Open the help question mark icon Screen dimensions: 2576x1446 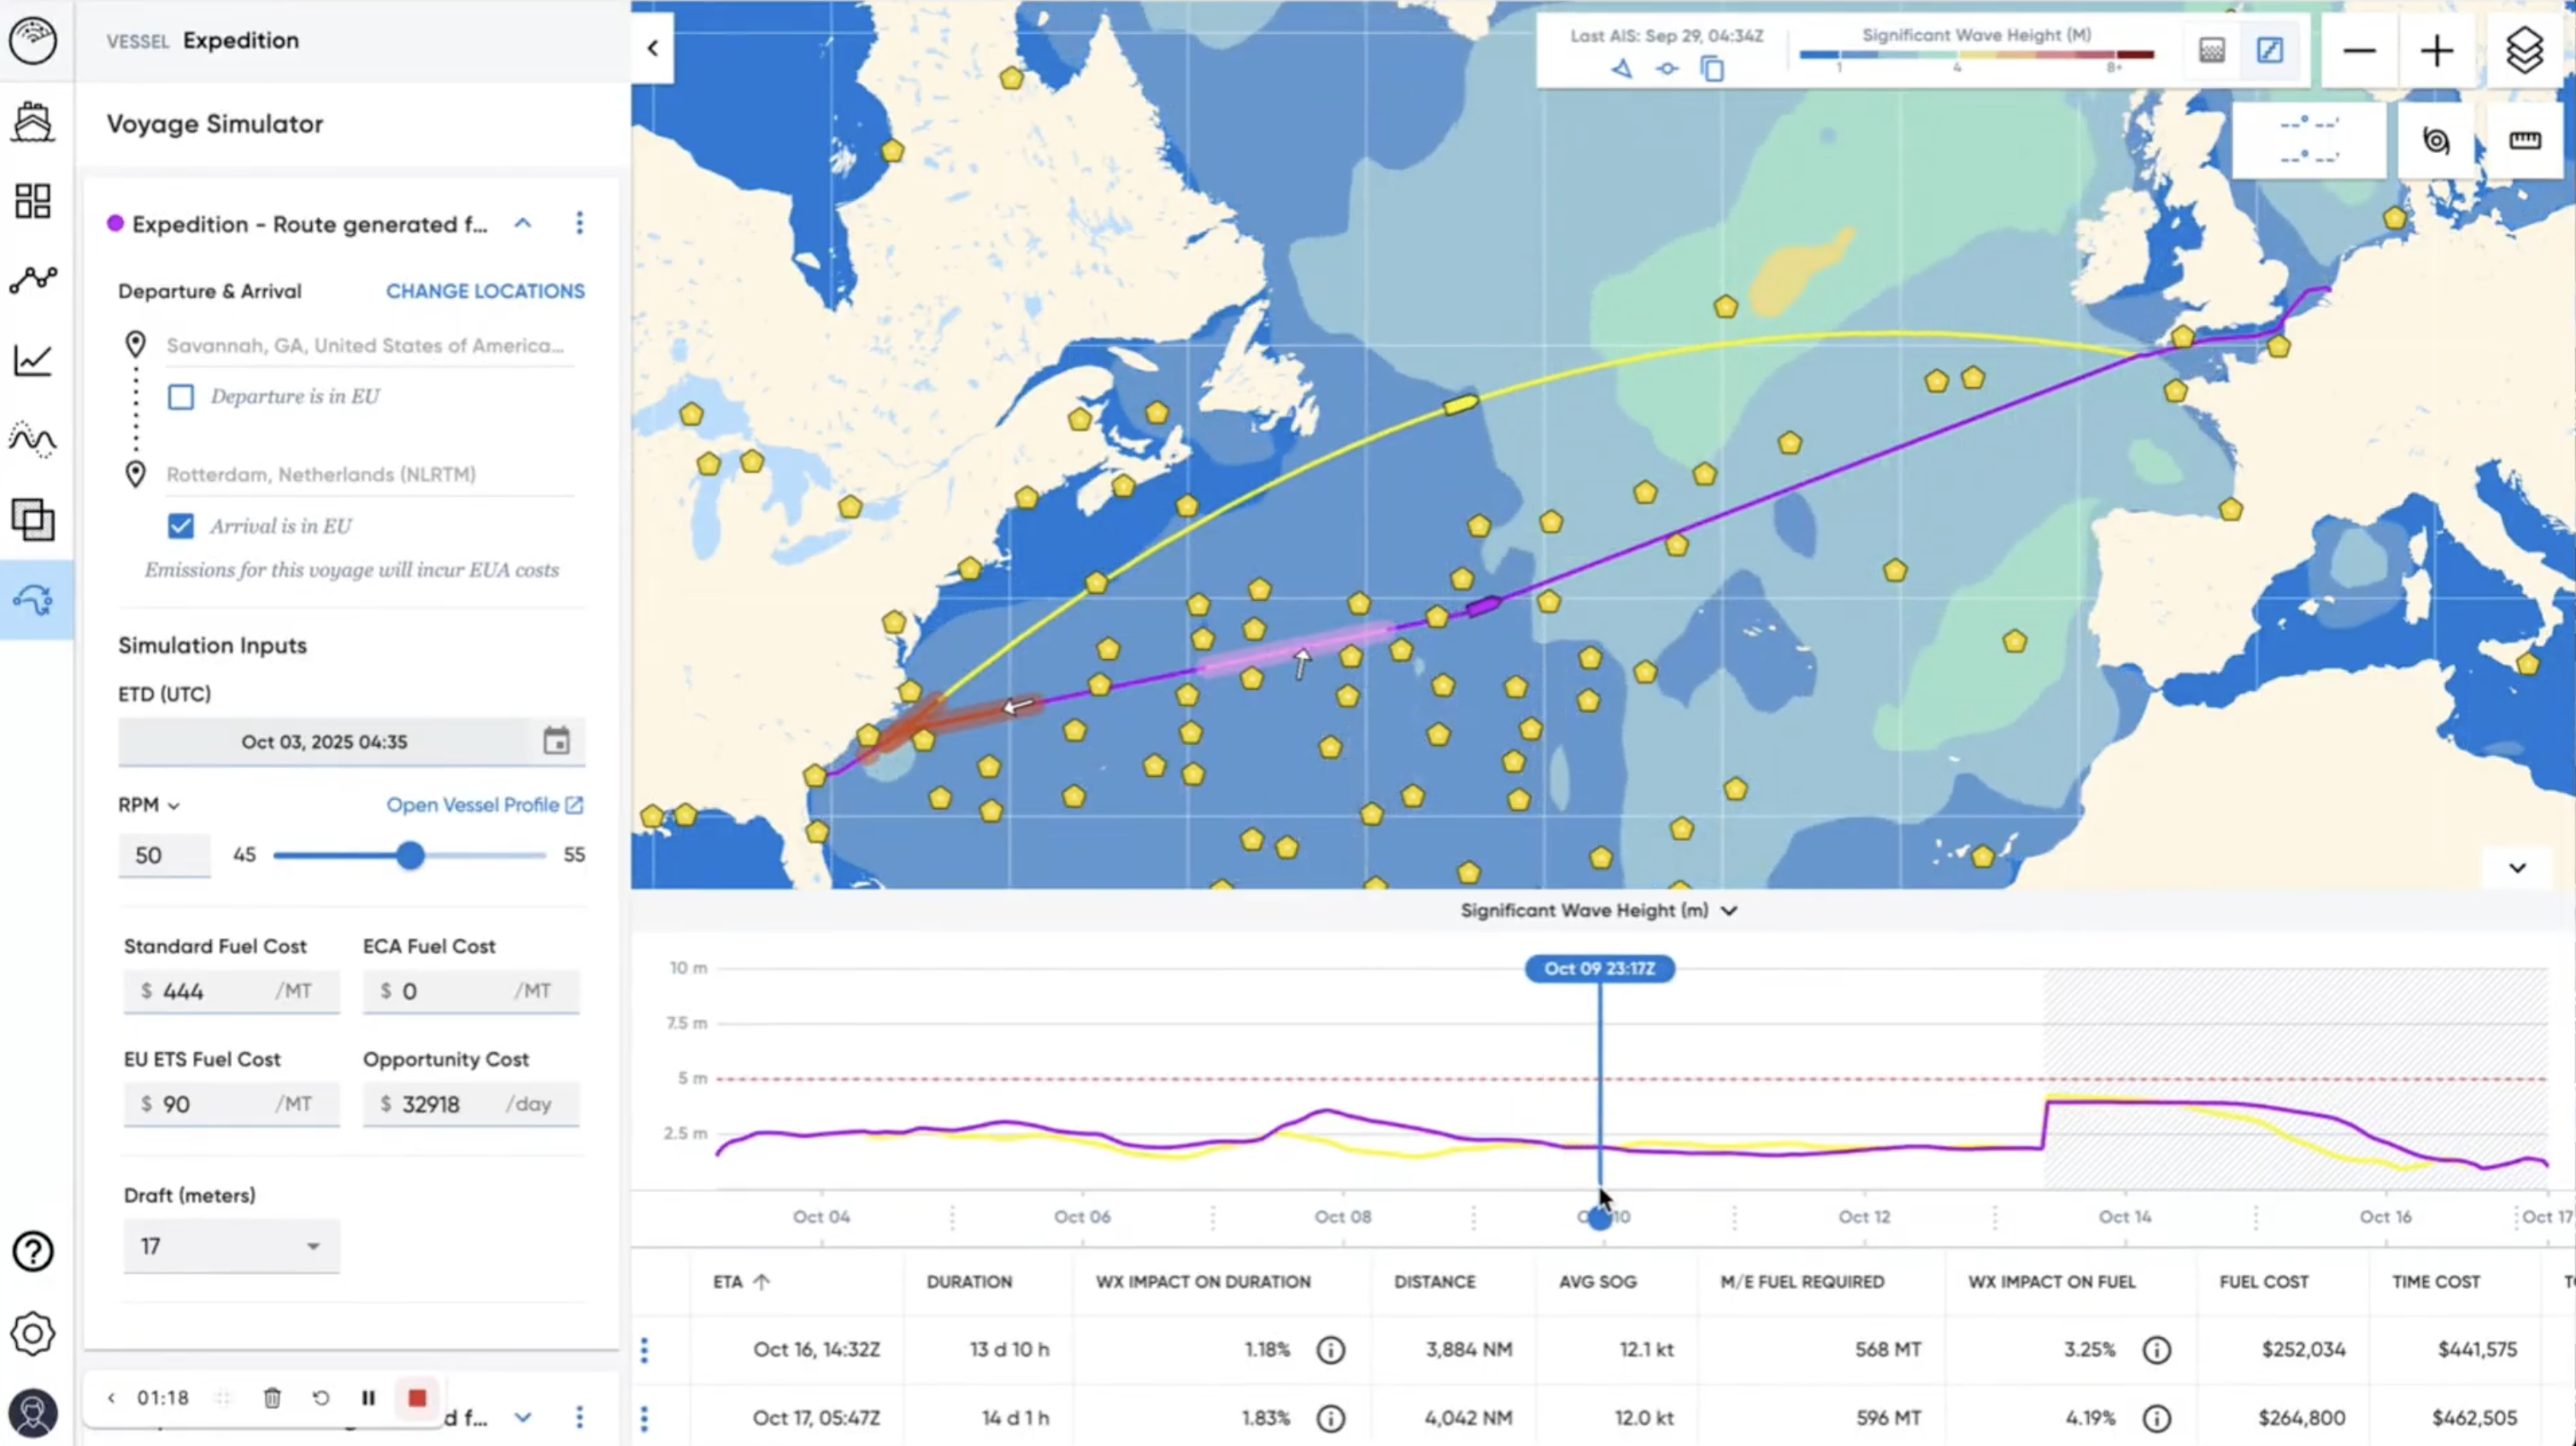tap(33, 1252)
